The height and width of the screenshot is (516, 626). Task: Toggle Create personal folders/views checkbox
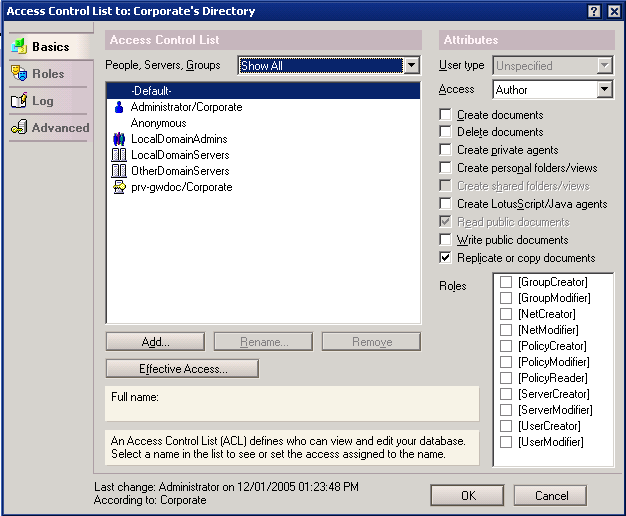coord(445,167)
